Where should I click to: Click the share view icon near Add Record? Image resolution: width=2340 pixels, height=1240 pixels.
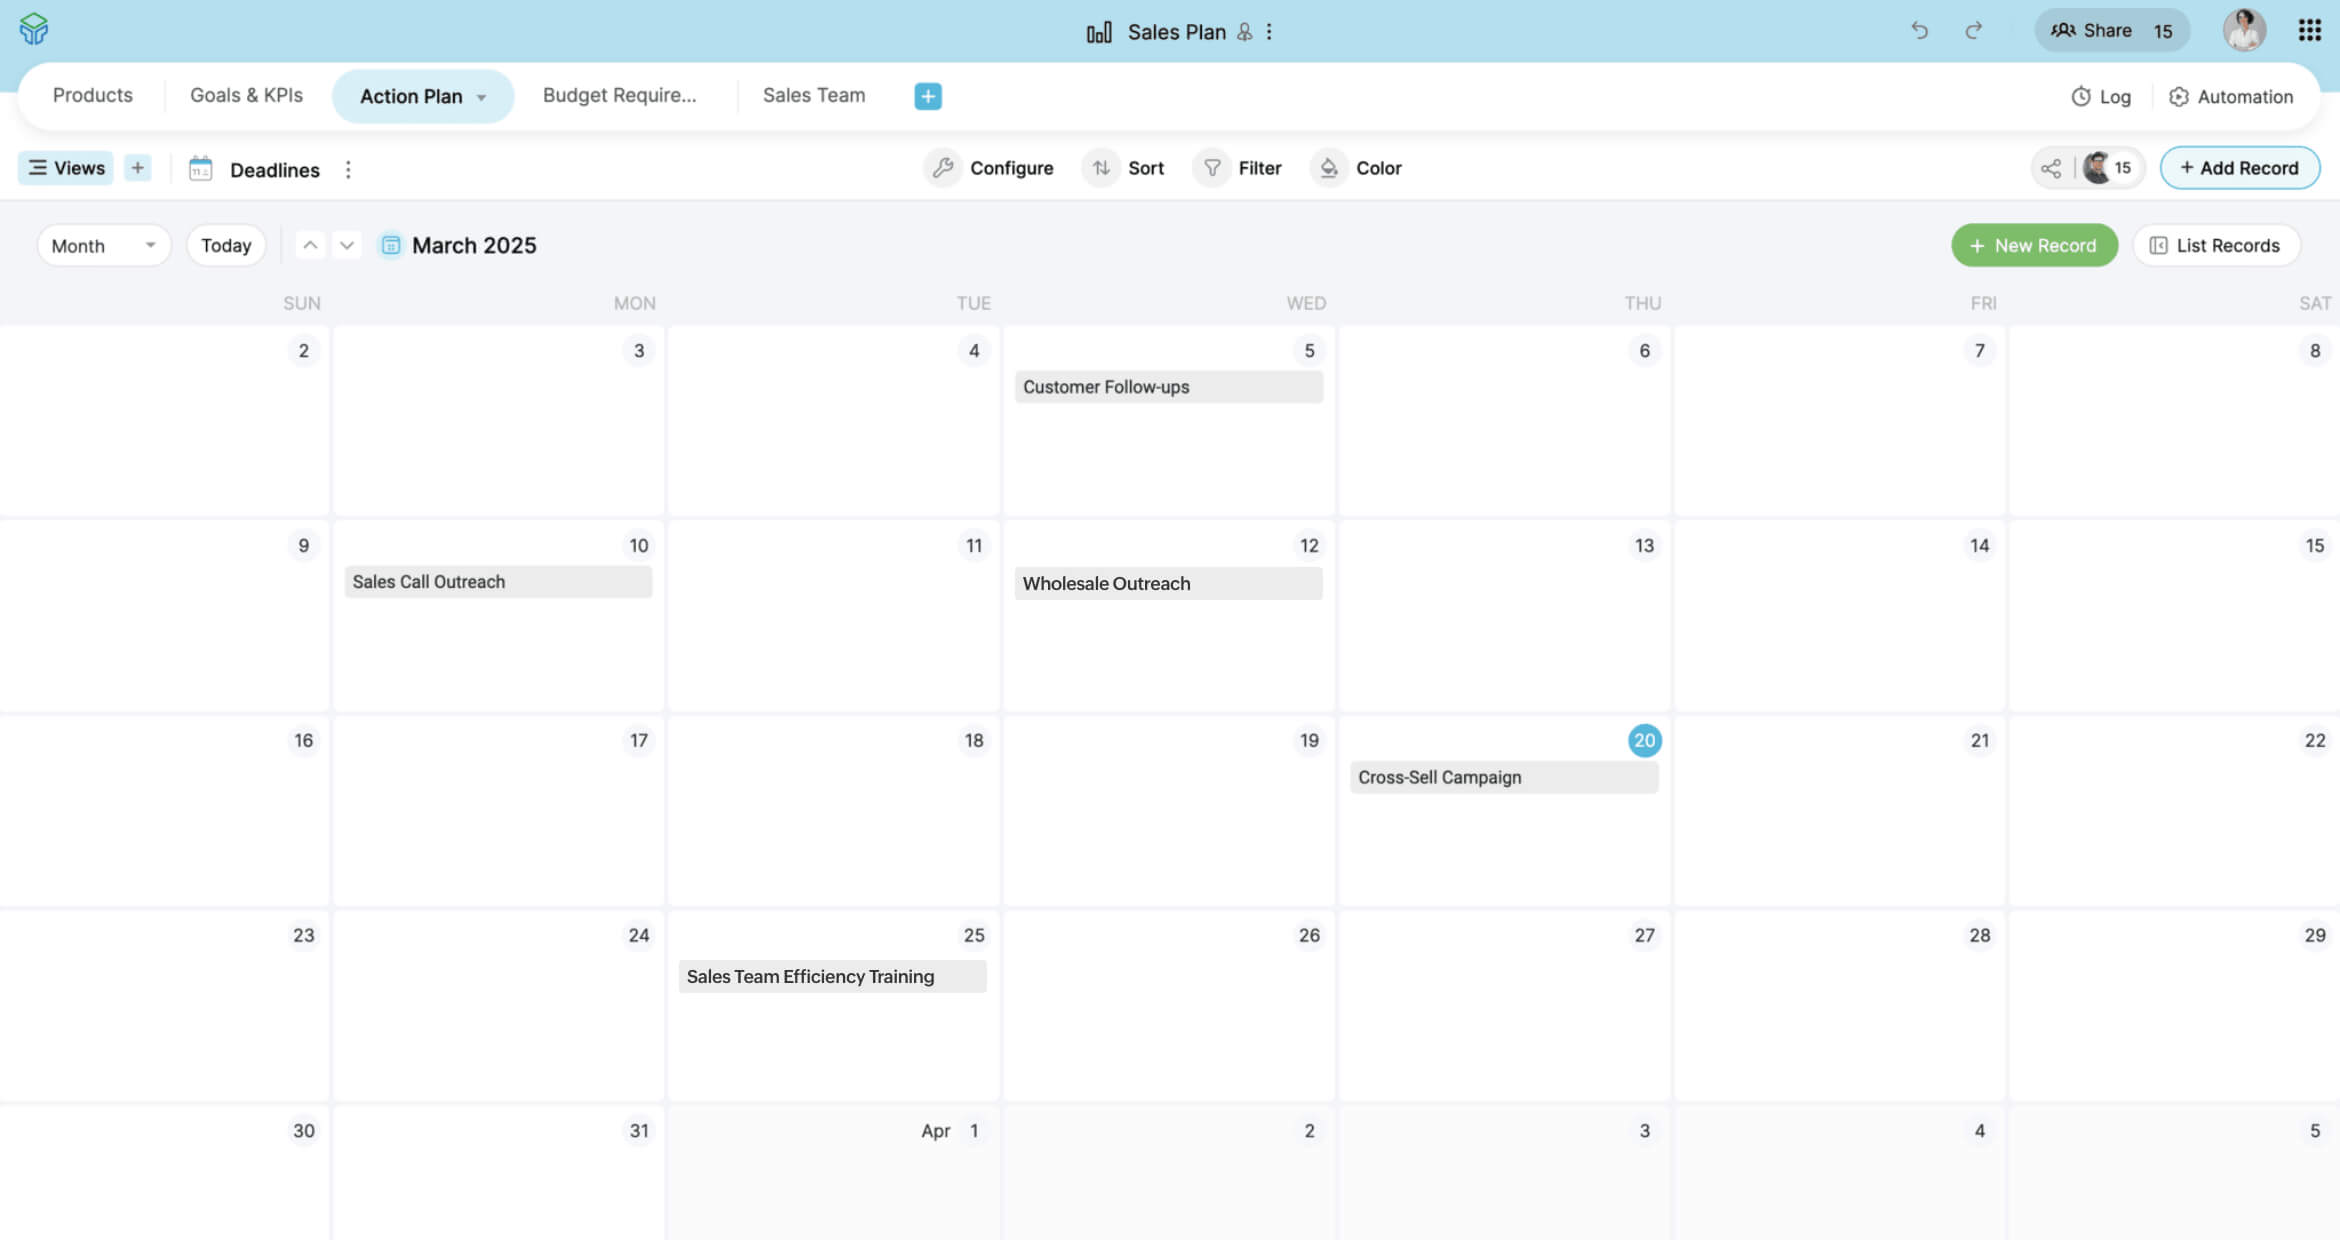(2051, 168)
